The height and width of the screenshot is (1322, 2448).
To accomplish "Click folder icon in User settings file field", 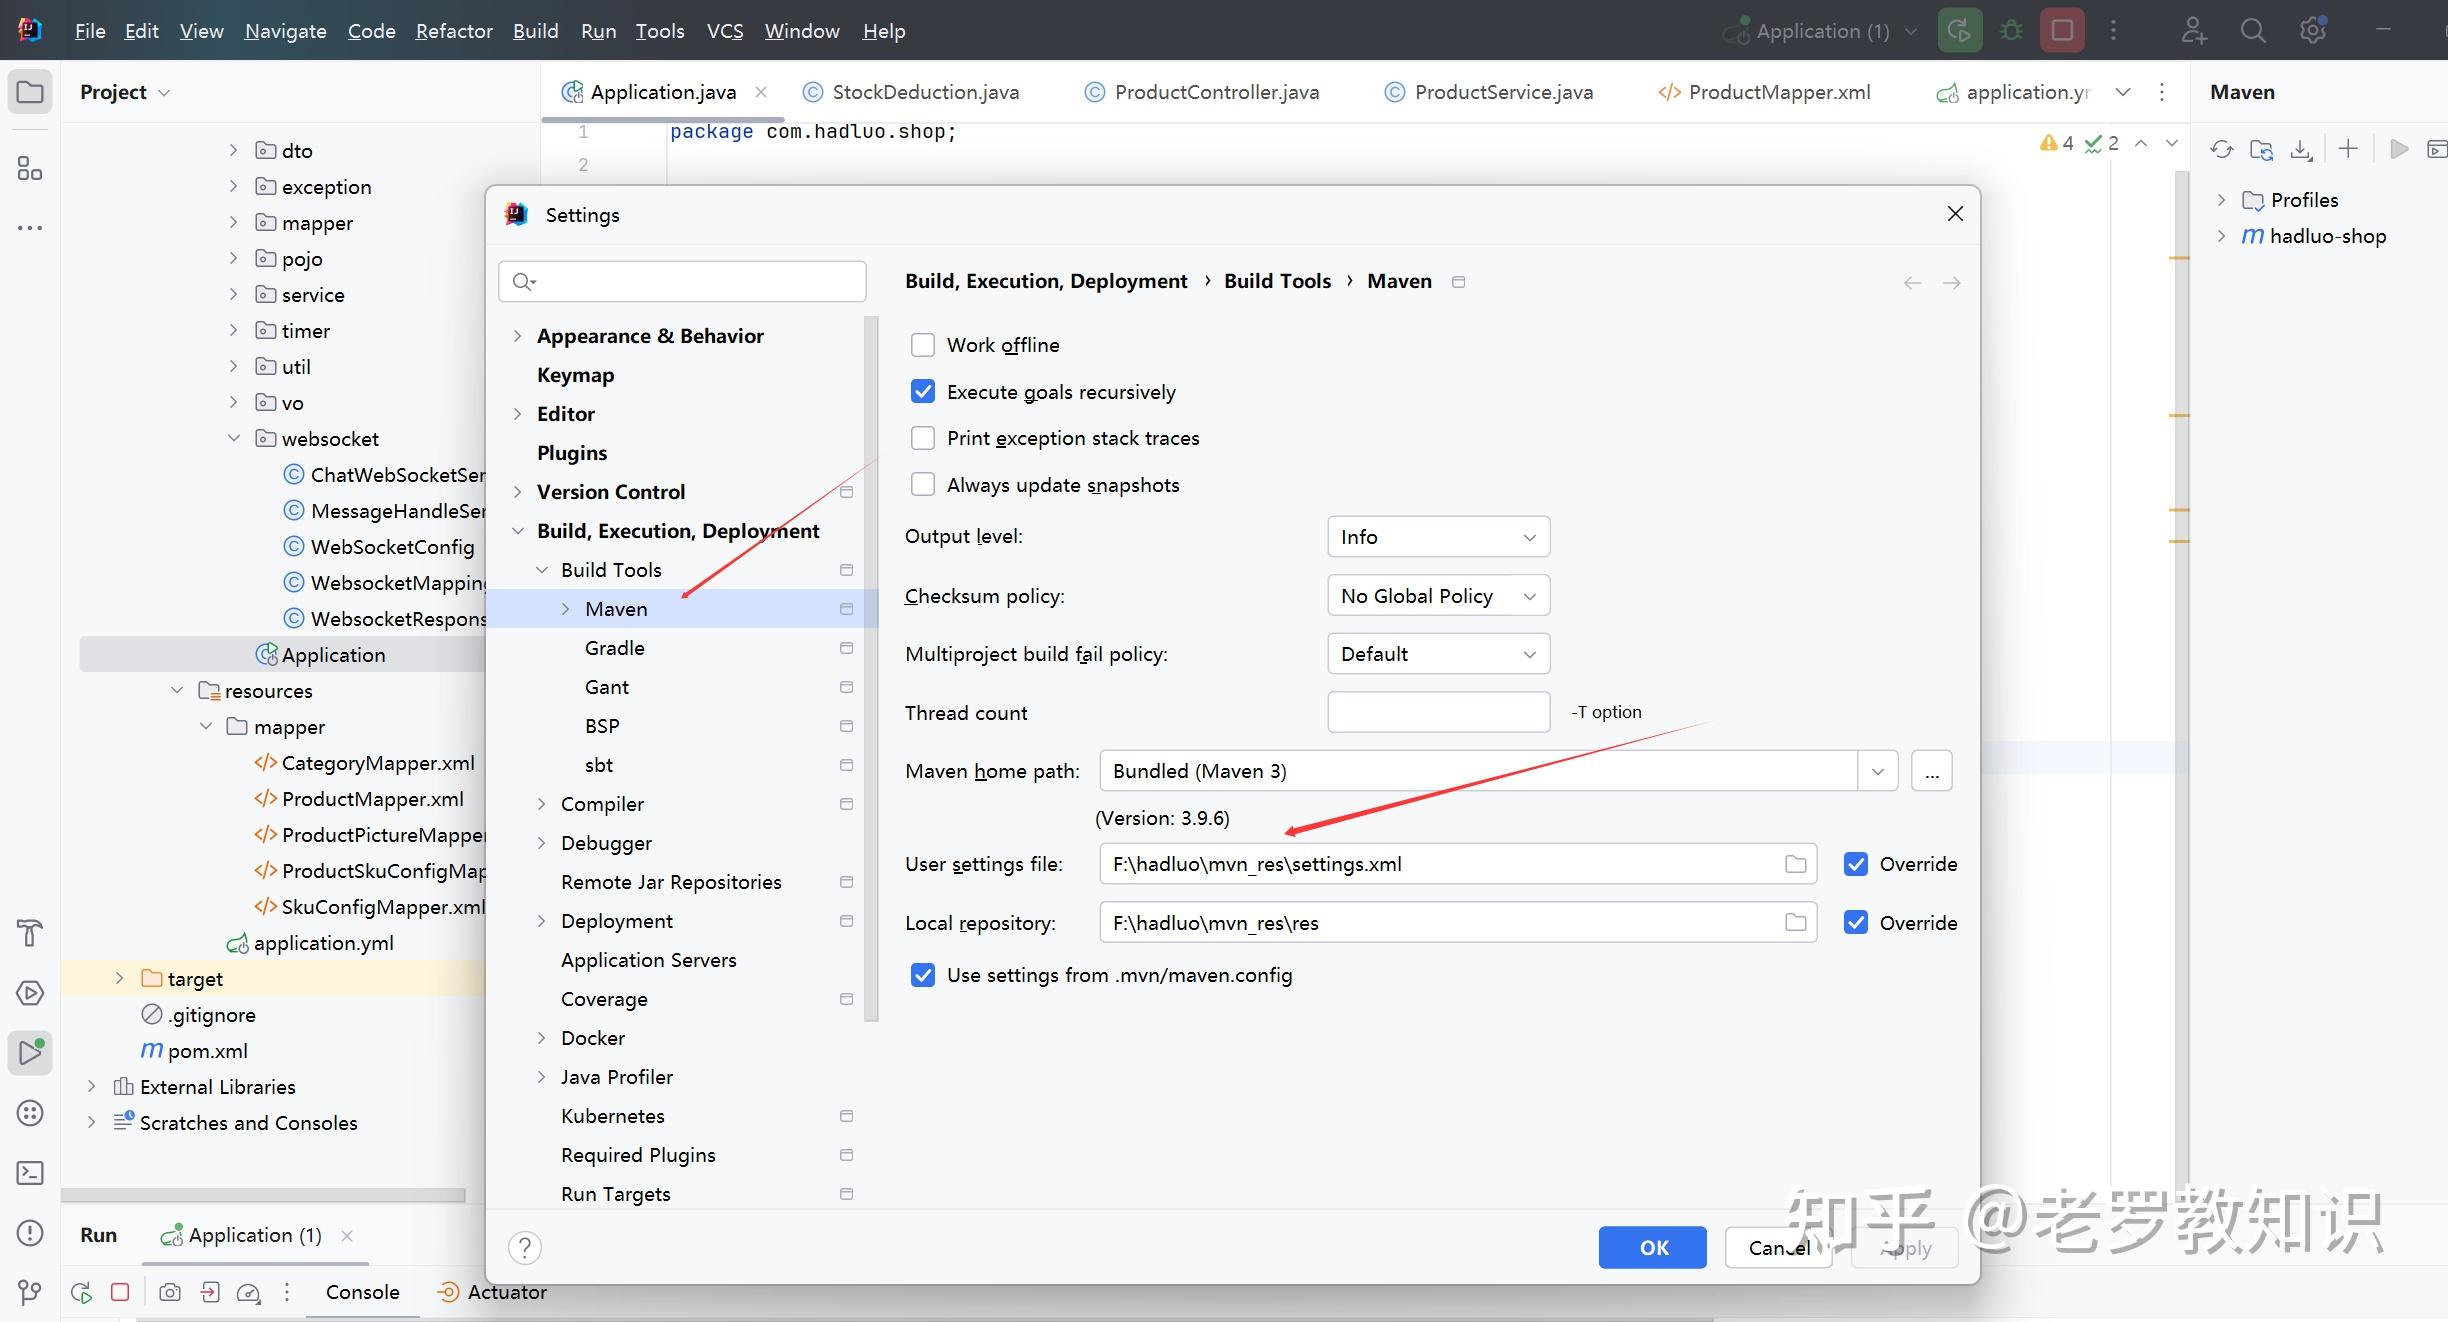I will point(1795,864).
